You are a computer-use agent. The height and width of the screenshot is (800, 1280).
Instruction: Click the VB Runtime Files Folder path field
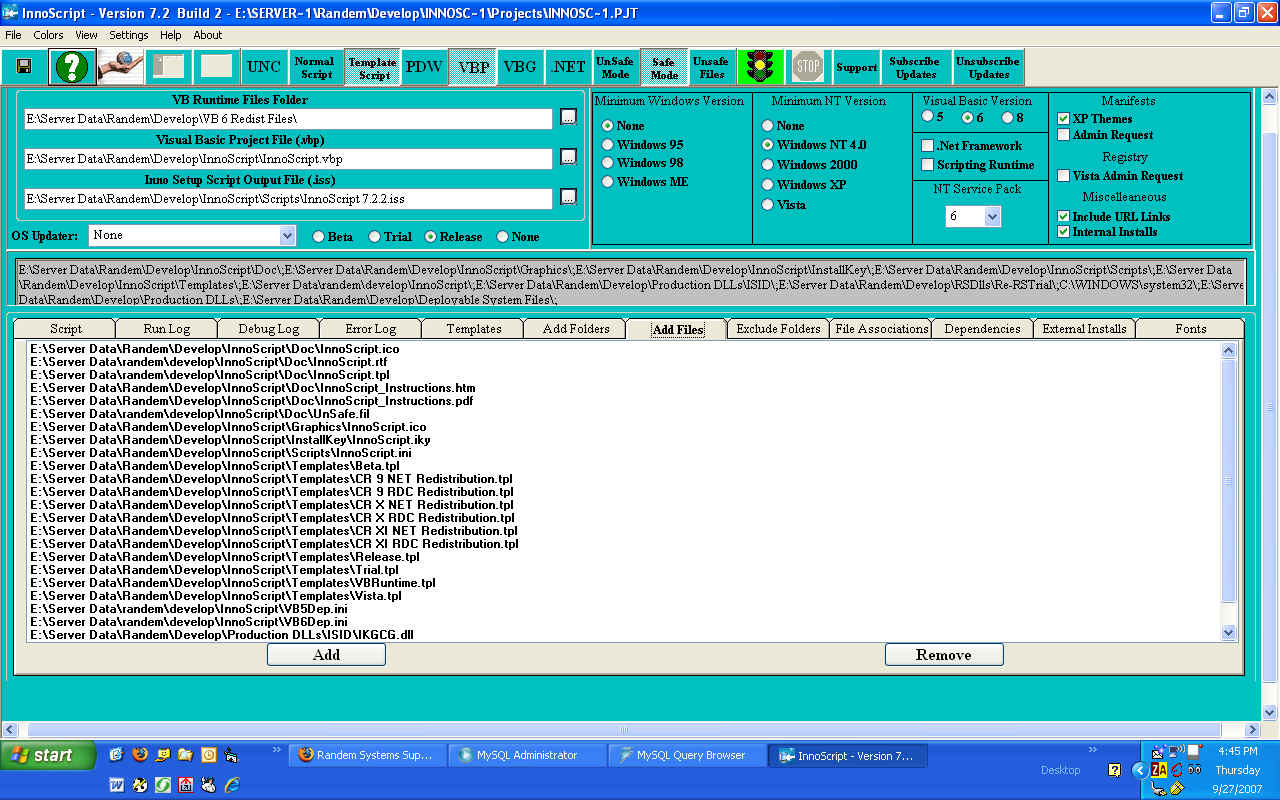(288, 119)
